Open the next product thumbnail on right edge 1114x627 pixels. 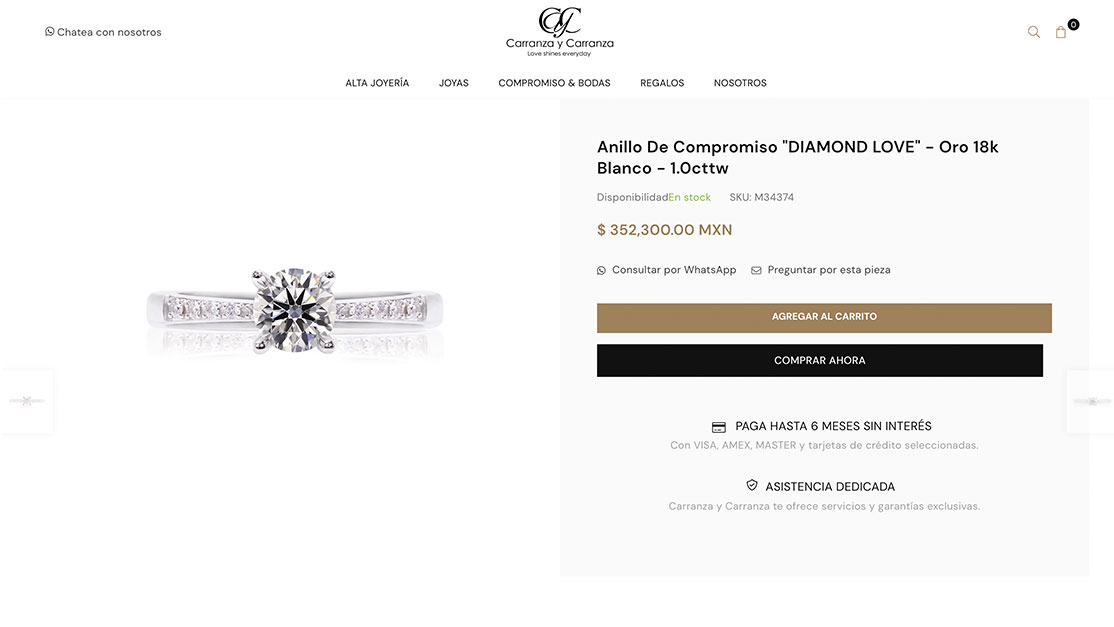coord(1091,401)
